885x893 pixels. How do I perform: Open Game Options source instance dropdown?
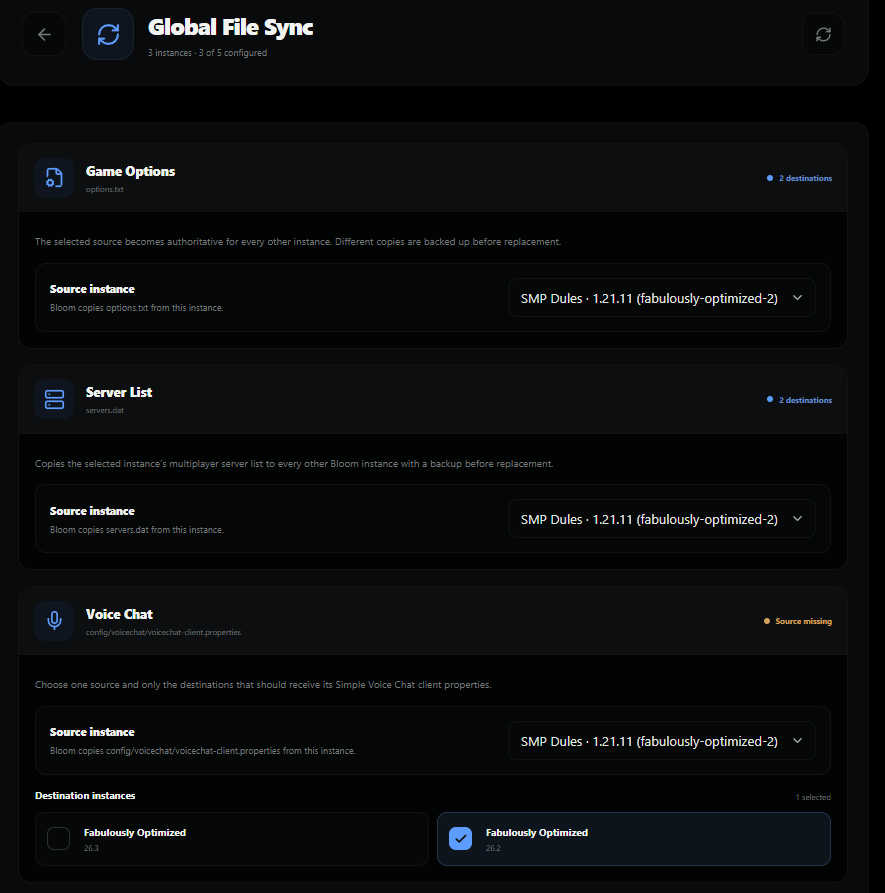click(662, 298)
